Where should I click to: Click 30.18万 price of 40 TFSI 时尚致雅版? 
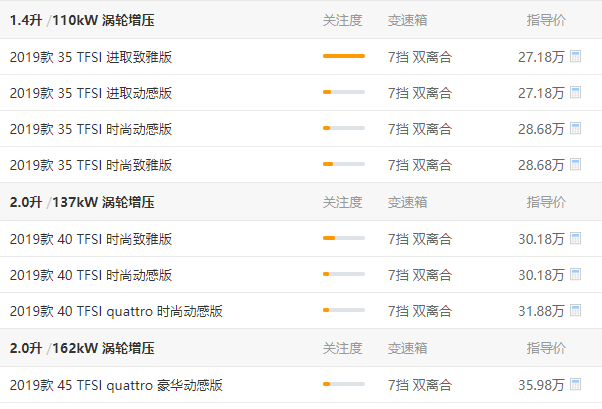pyautogui.click(x=541, y=239)
